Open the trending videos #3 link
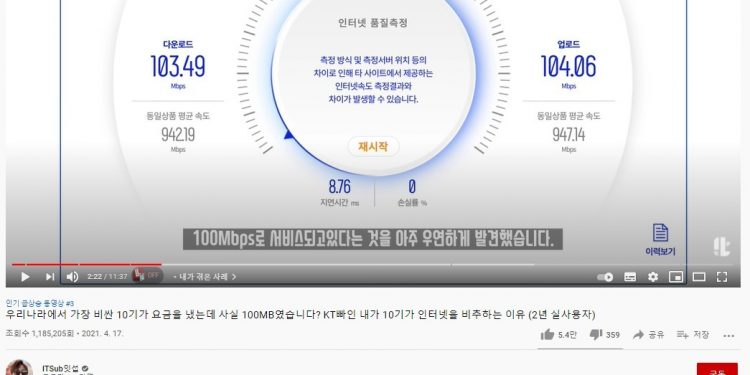Viewport: 750px width, 375px height. (40, 303)
